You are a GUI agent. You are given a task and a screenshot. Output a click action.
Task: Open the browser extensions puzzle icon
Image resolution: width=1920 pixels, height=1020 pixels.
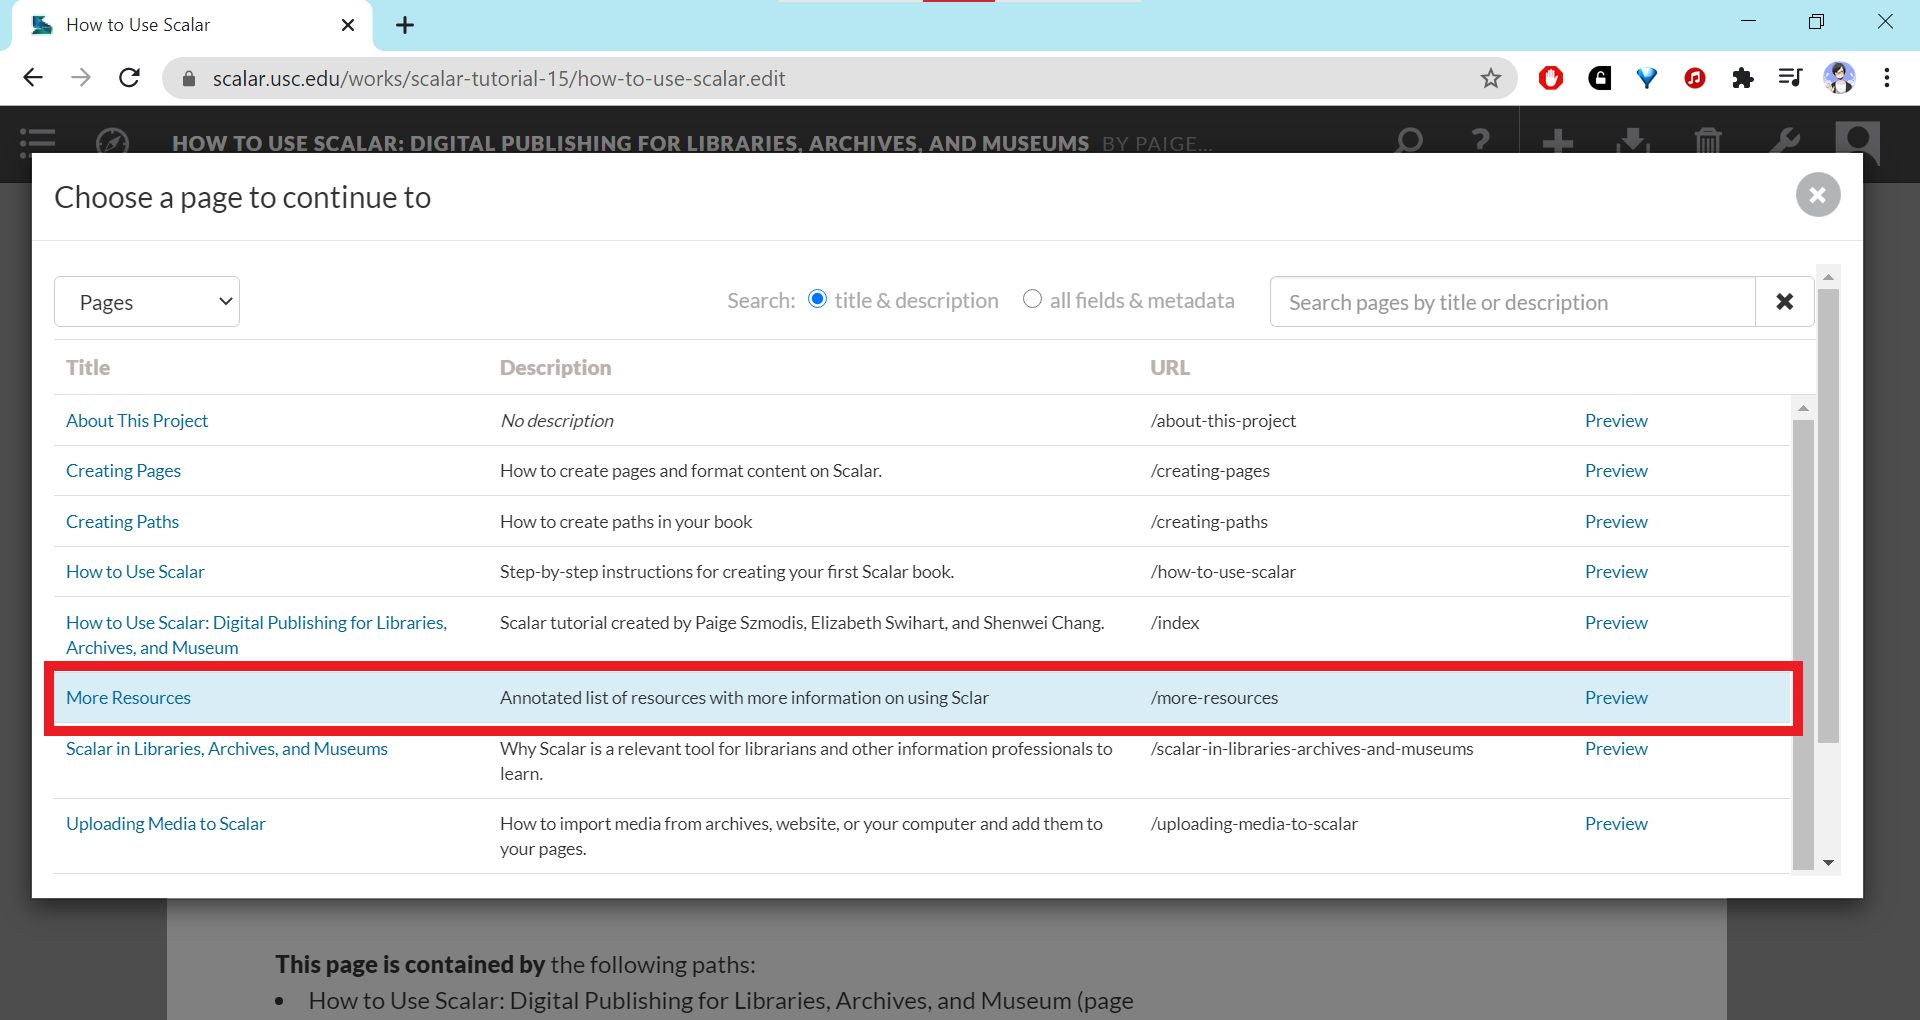(x=1742, y=78)
